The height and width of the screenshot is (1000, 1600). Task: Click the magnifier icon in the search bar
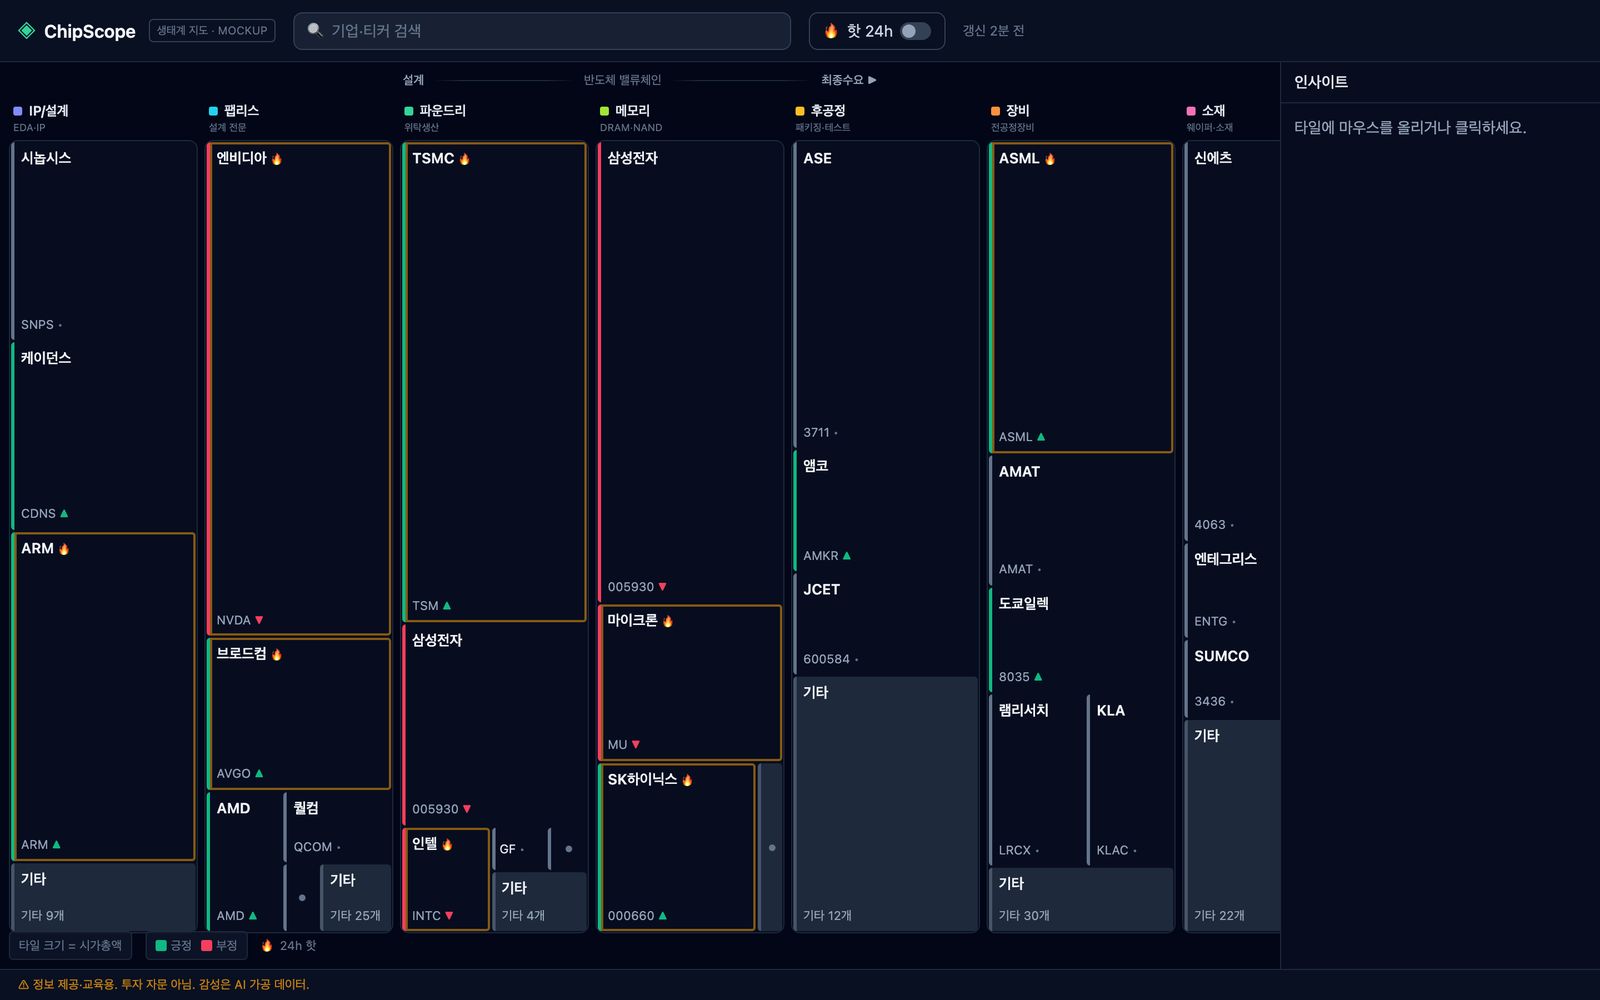315,31
